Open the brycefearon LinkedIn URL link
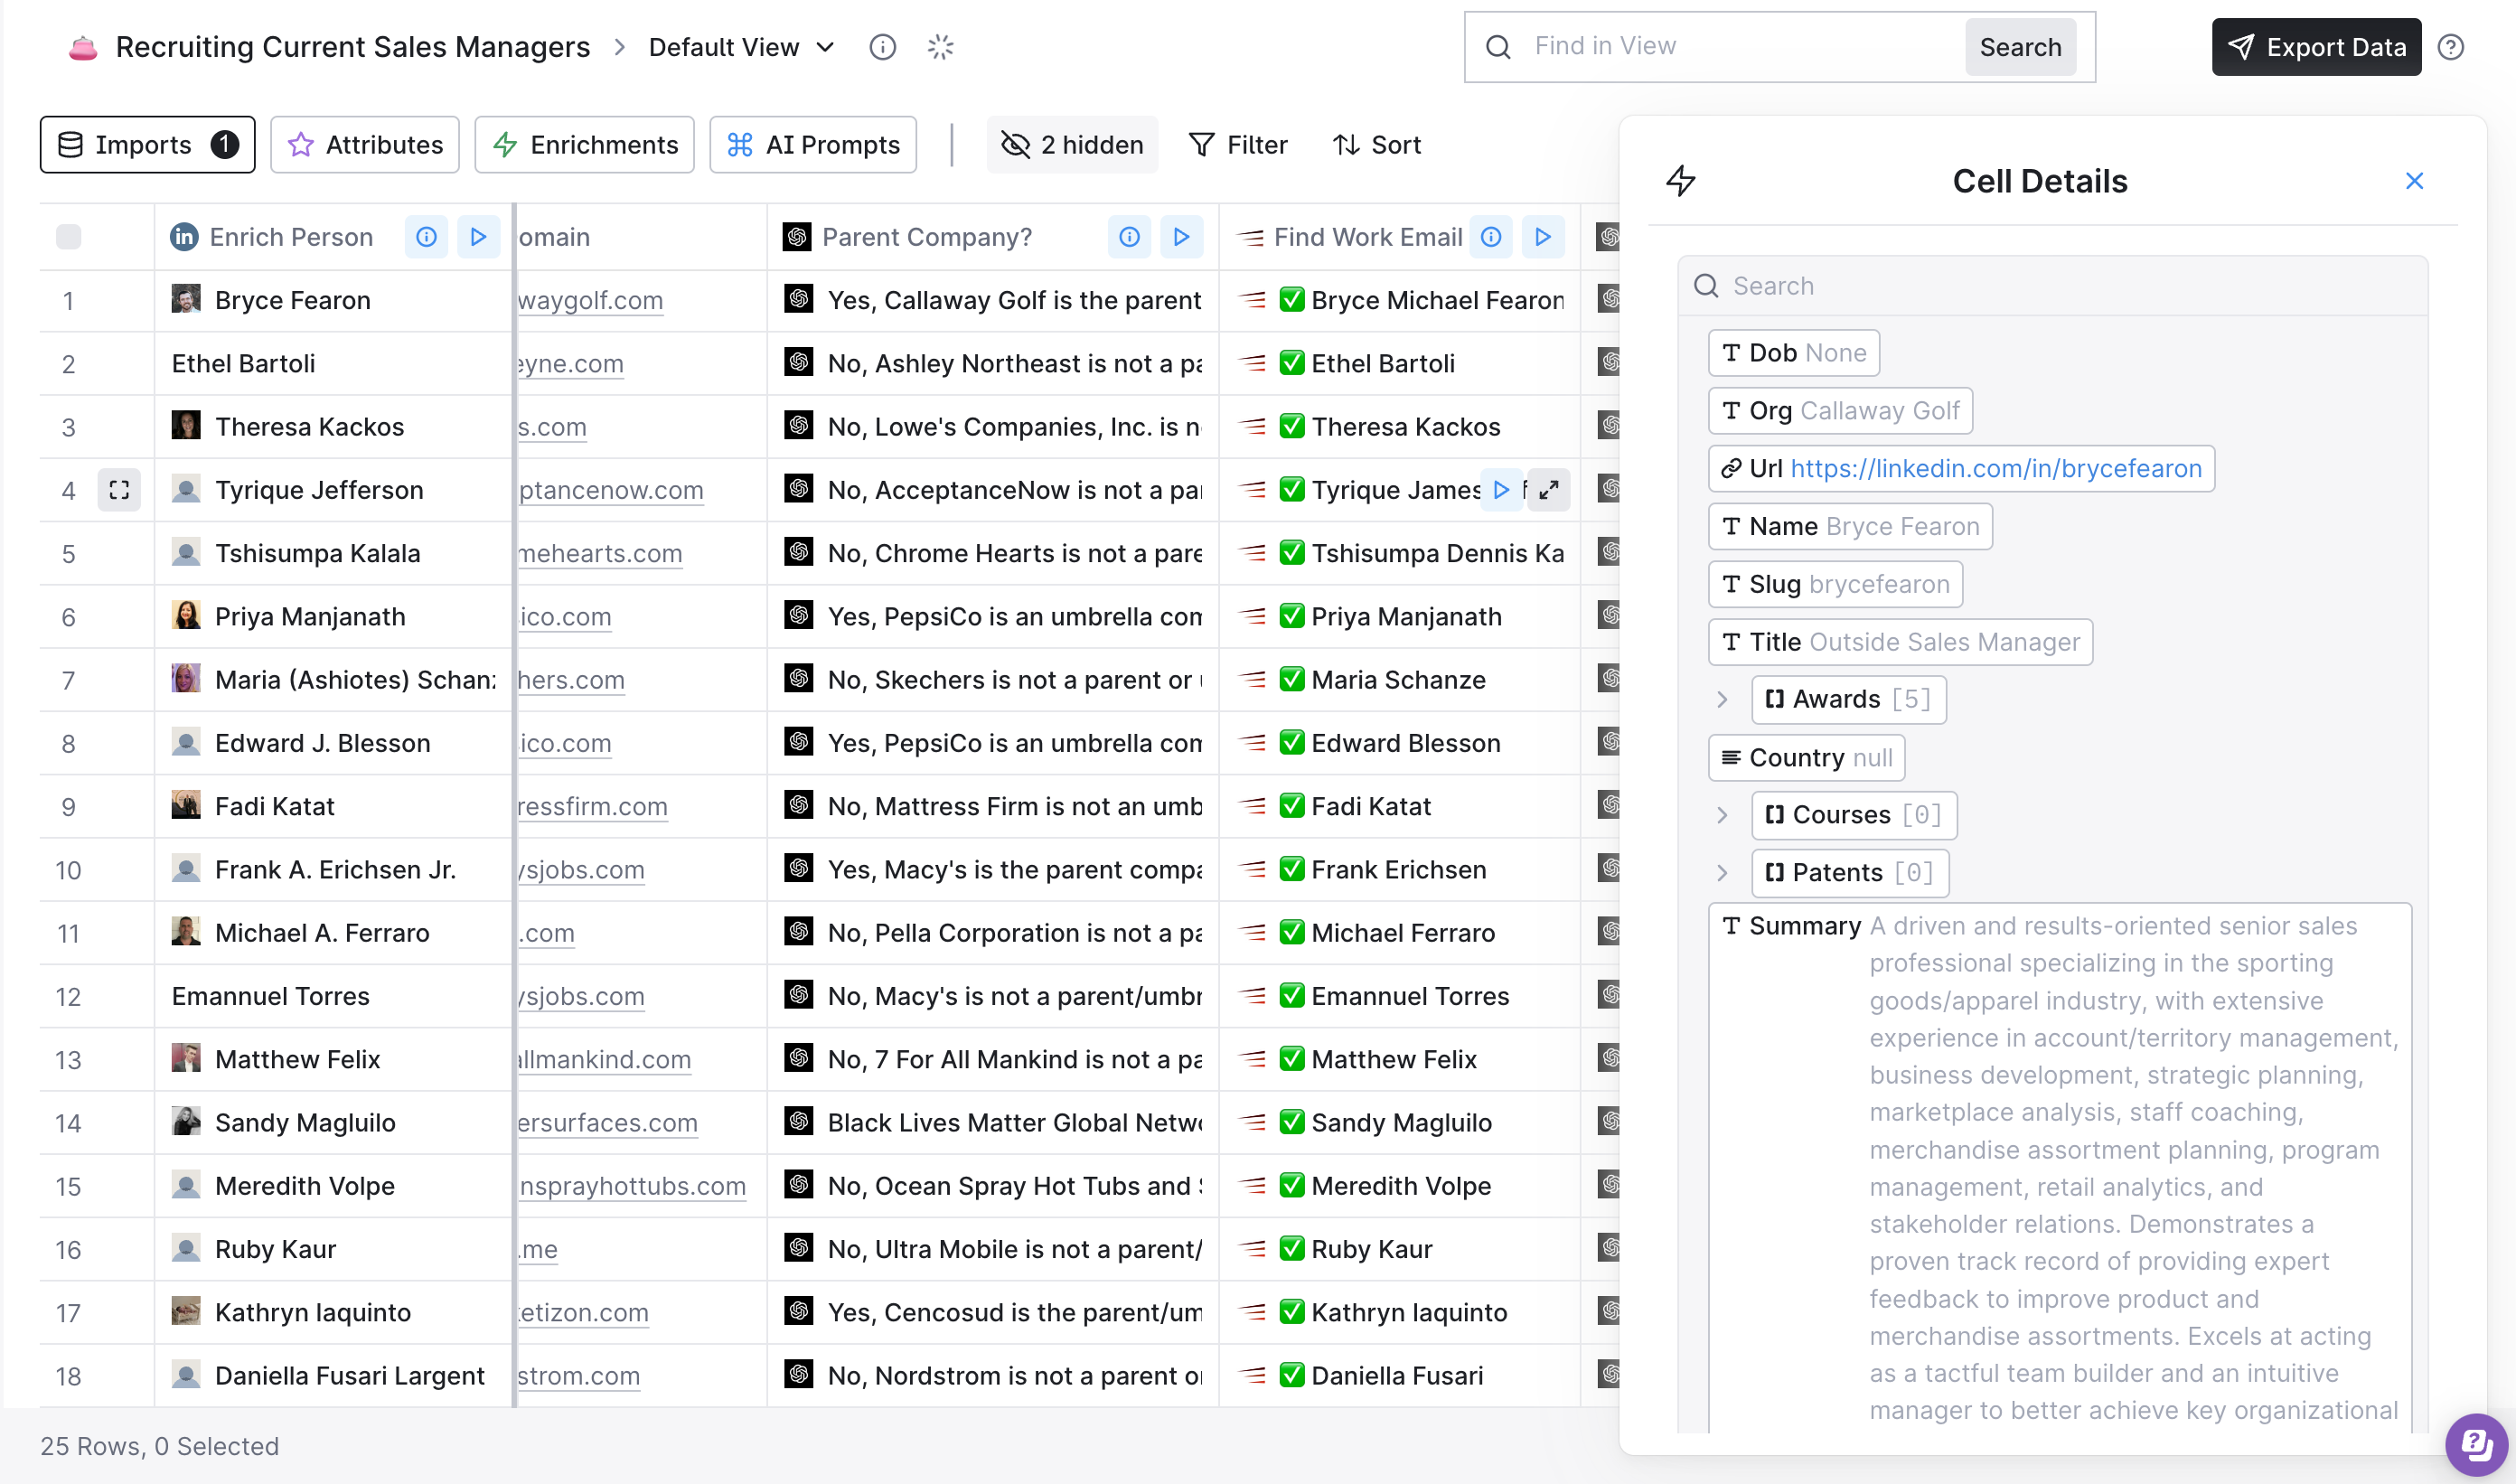This screenshot has height=1484, width=2516. pos(1995,468)
